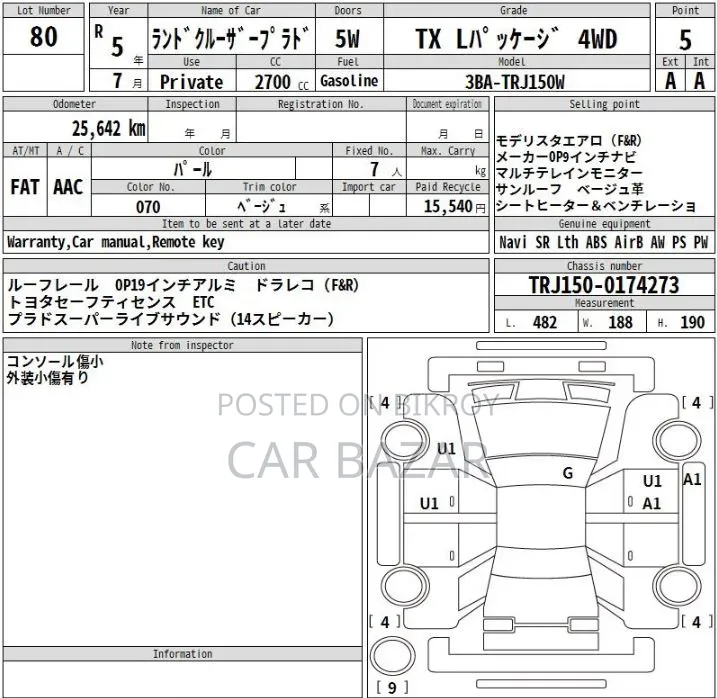Click the interior grade A under Int
Image resolution: width=717 pixels, height=698 pixels.
pos(700,81)
